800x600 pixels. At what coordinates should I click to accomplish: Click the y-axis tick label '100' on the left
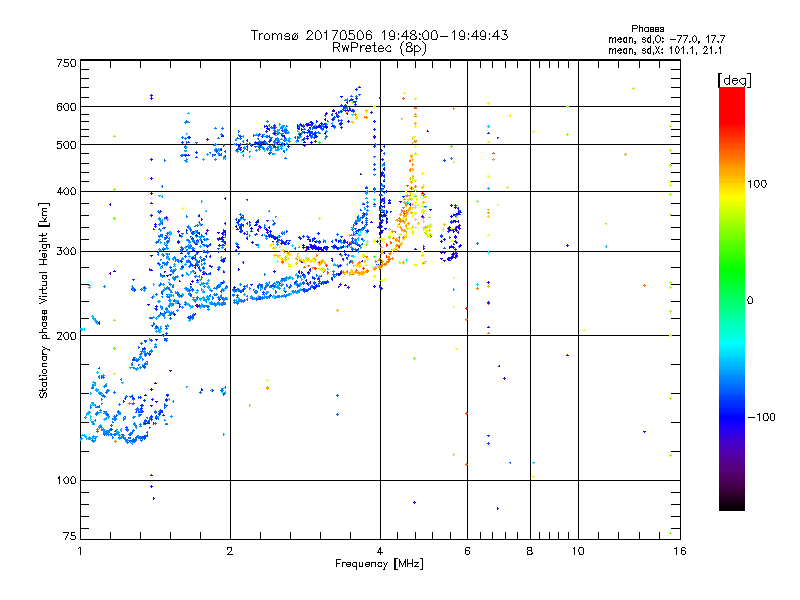pos(66,481)
